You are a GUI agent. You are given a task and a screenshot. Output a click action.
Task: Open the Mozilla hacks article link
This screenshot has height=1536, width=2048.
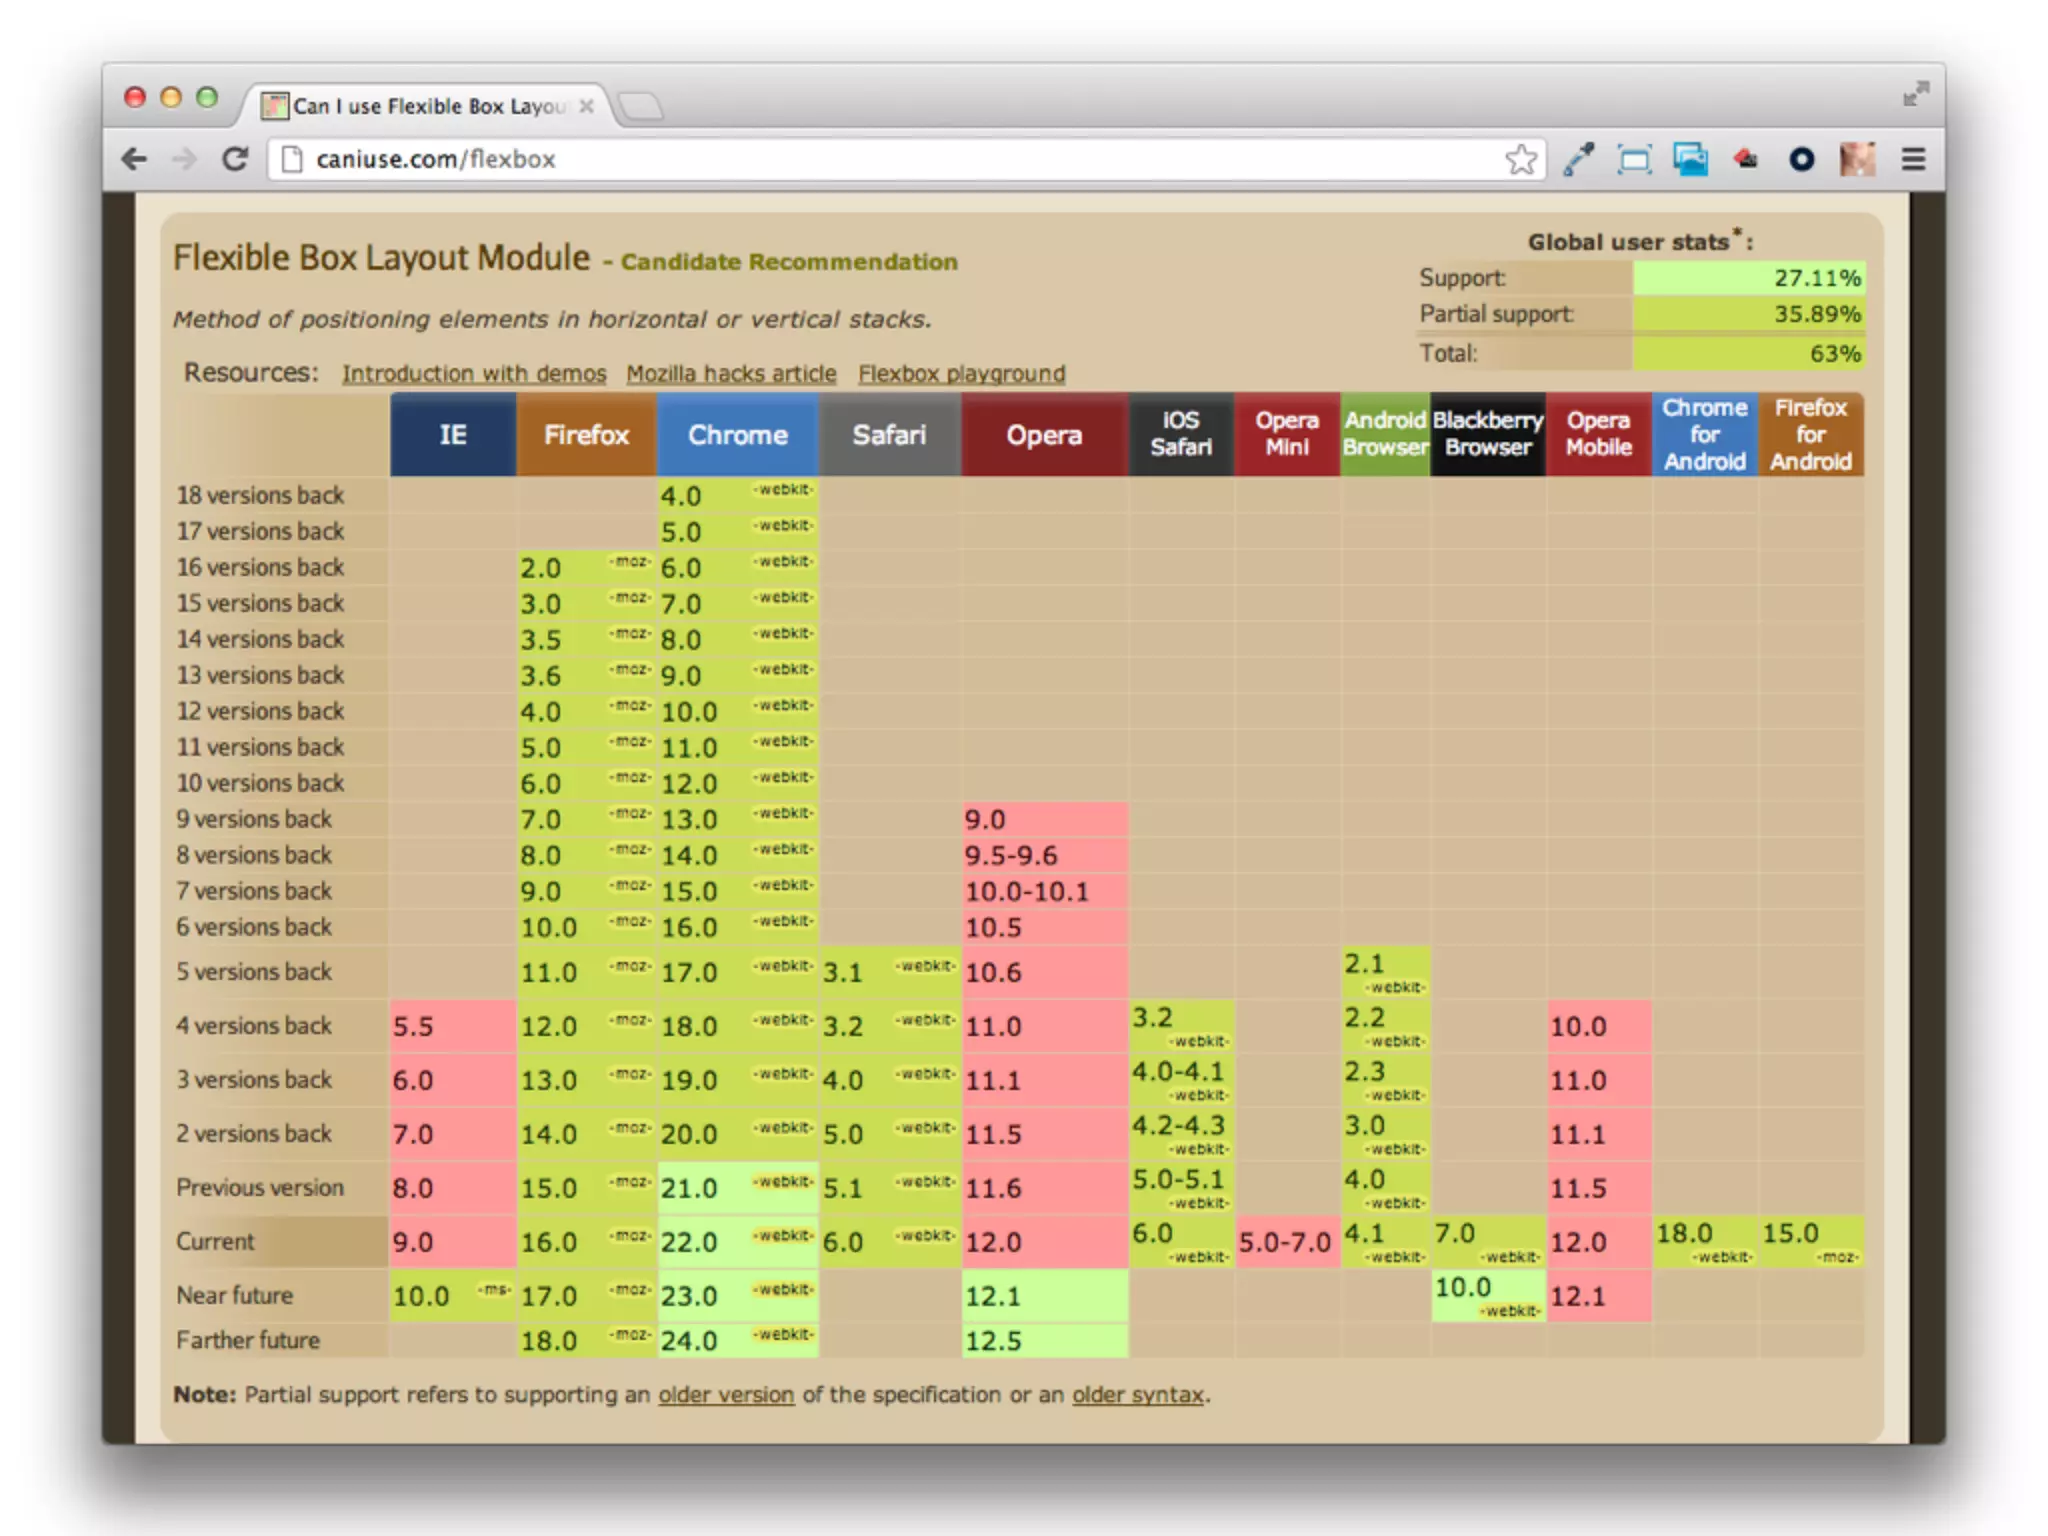731,374
